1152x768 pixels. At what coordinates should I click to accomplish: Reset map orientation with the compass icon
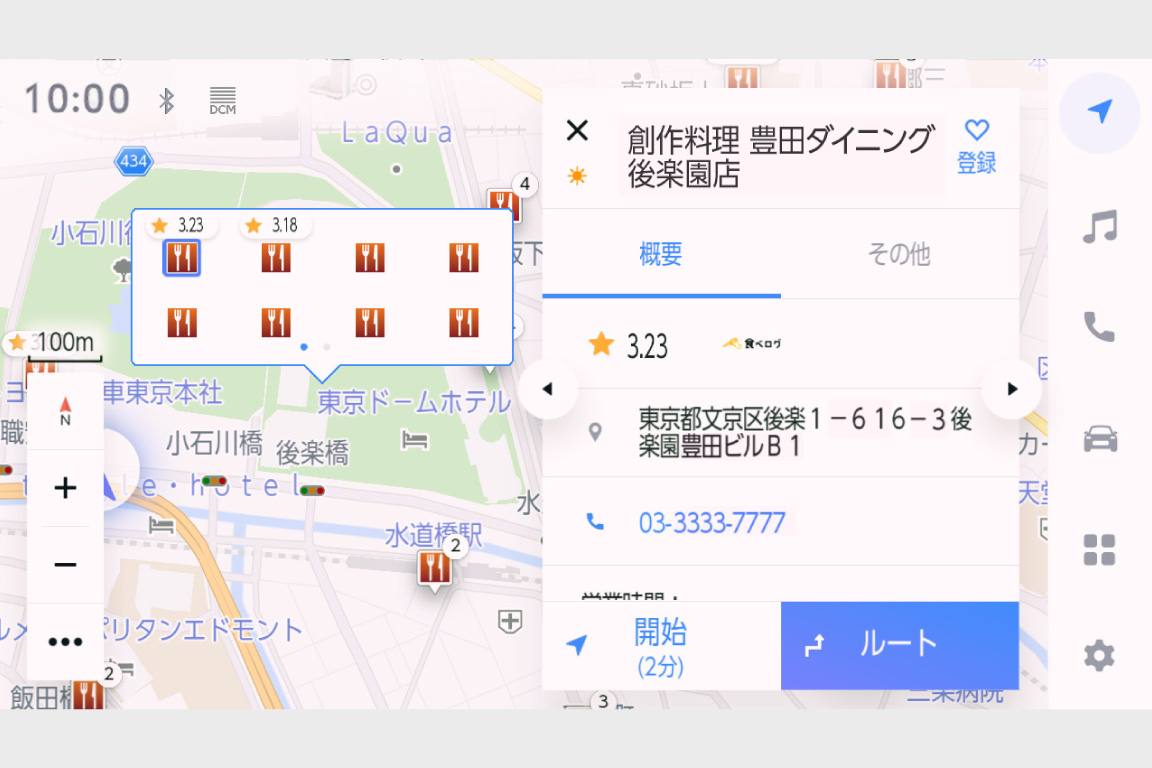point(65,410)
